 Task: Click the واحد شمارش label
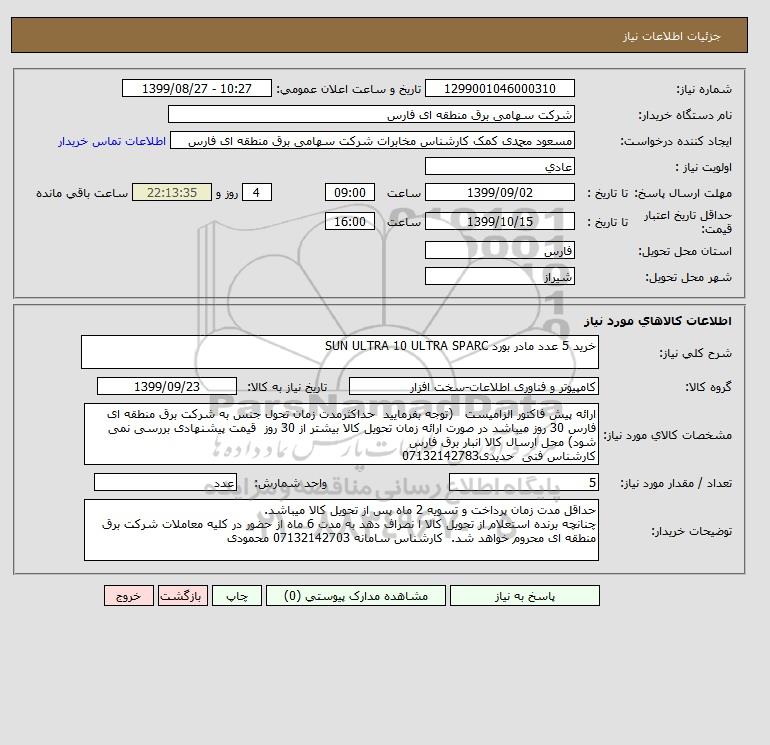(290, 483)
